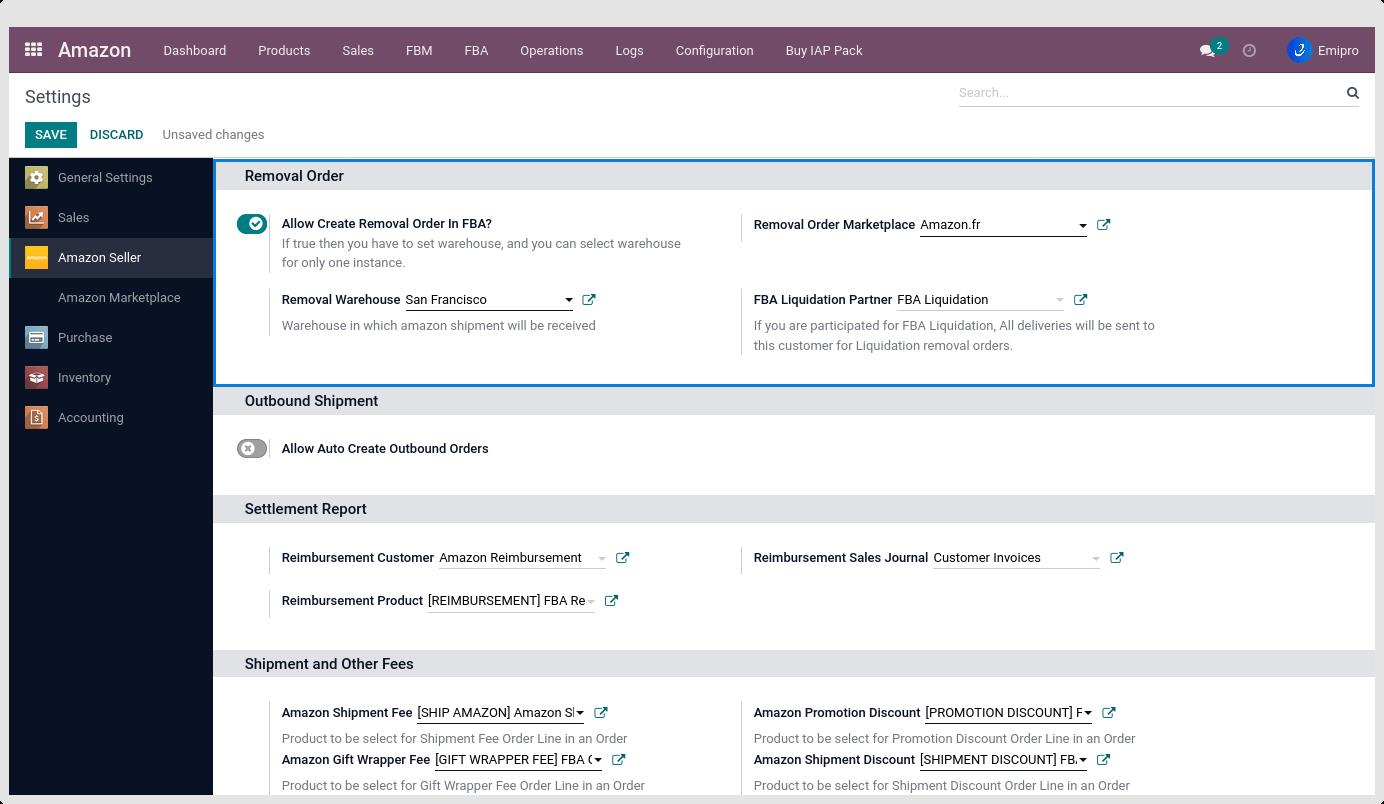Click the Amazon Seller sidebar icon
This screenshot has width=1384, height=804.
pyautogui.click(x=36, y=257)
